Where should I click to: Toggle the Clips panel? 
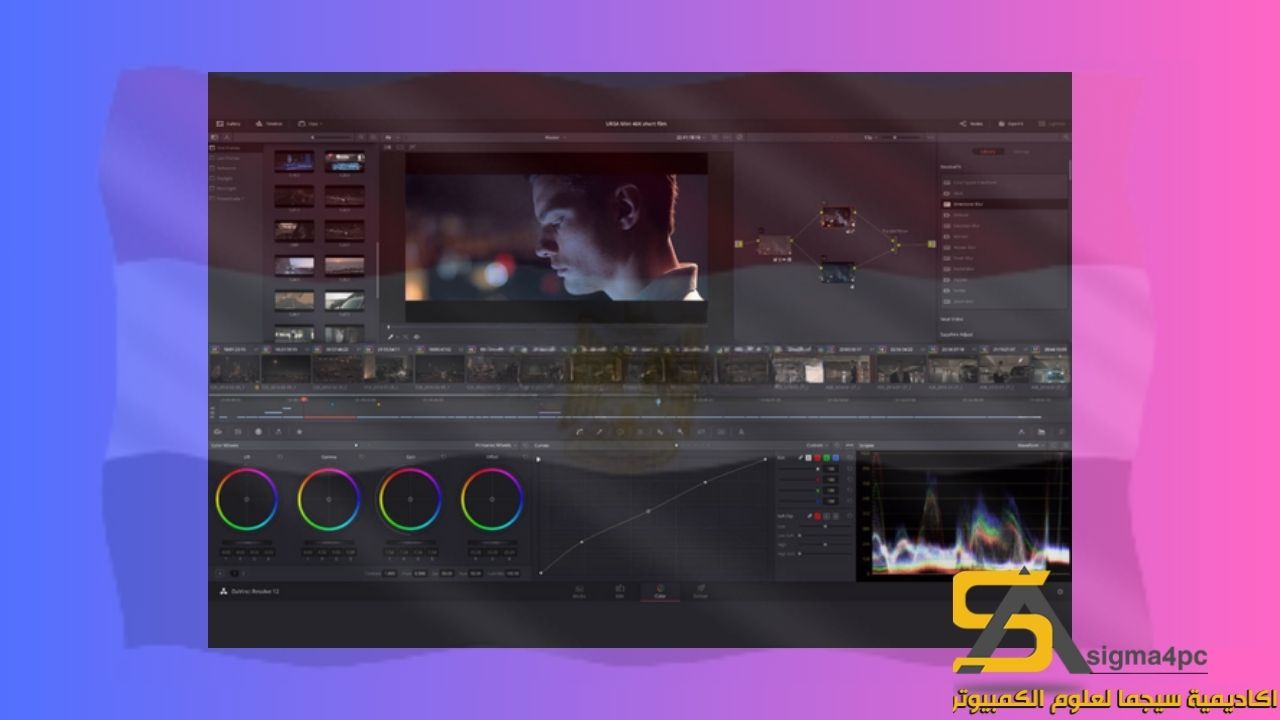(x=310, y=124)
